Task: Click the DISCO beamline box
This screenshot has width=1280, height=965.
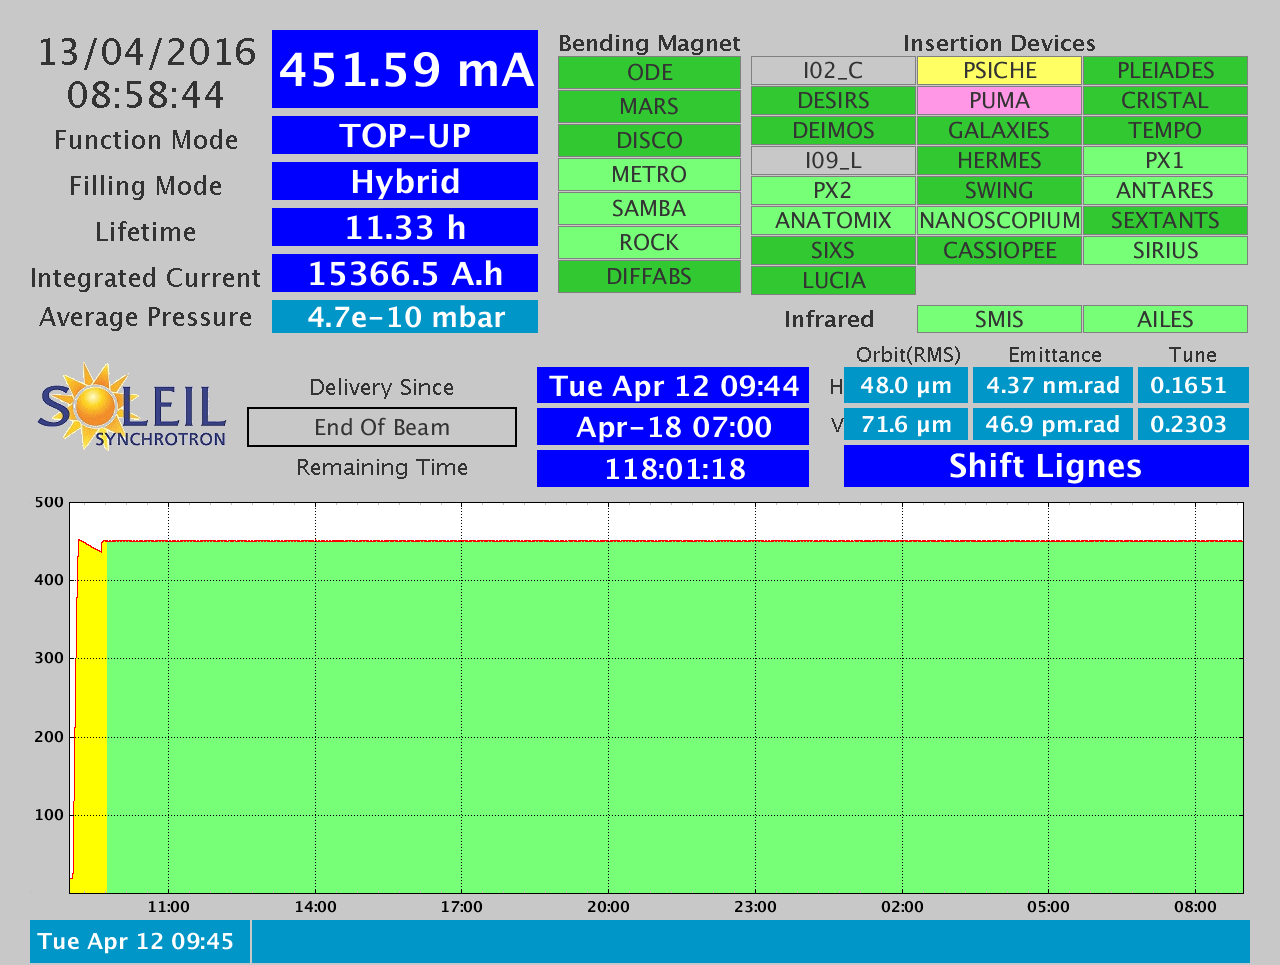Action: (649, 141)
